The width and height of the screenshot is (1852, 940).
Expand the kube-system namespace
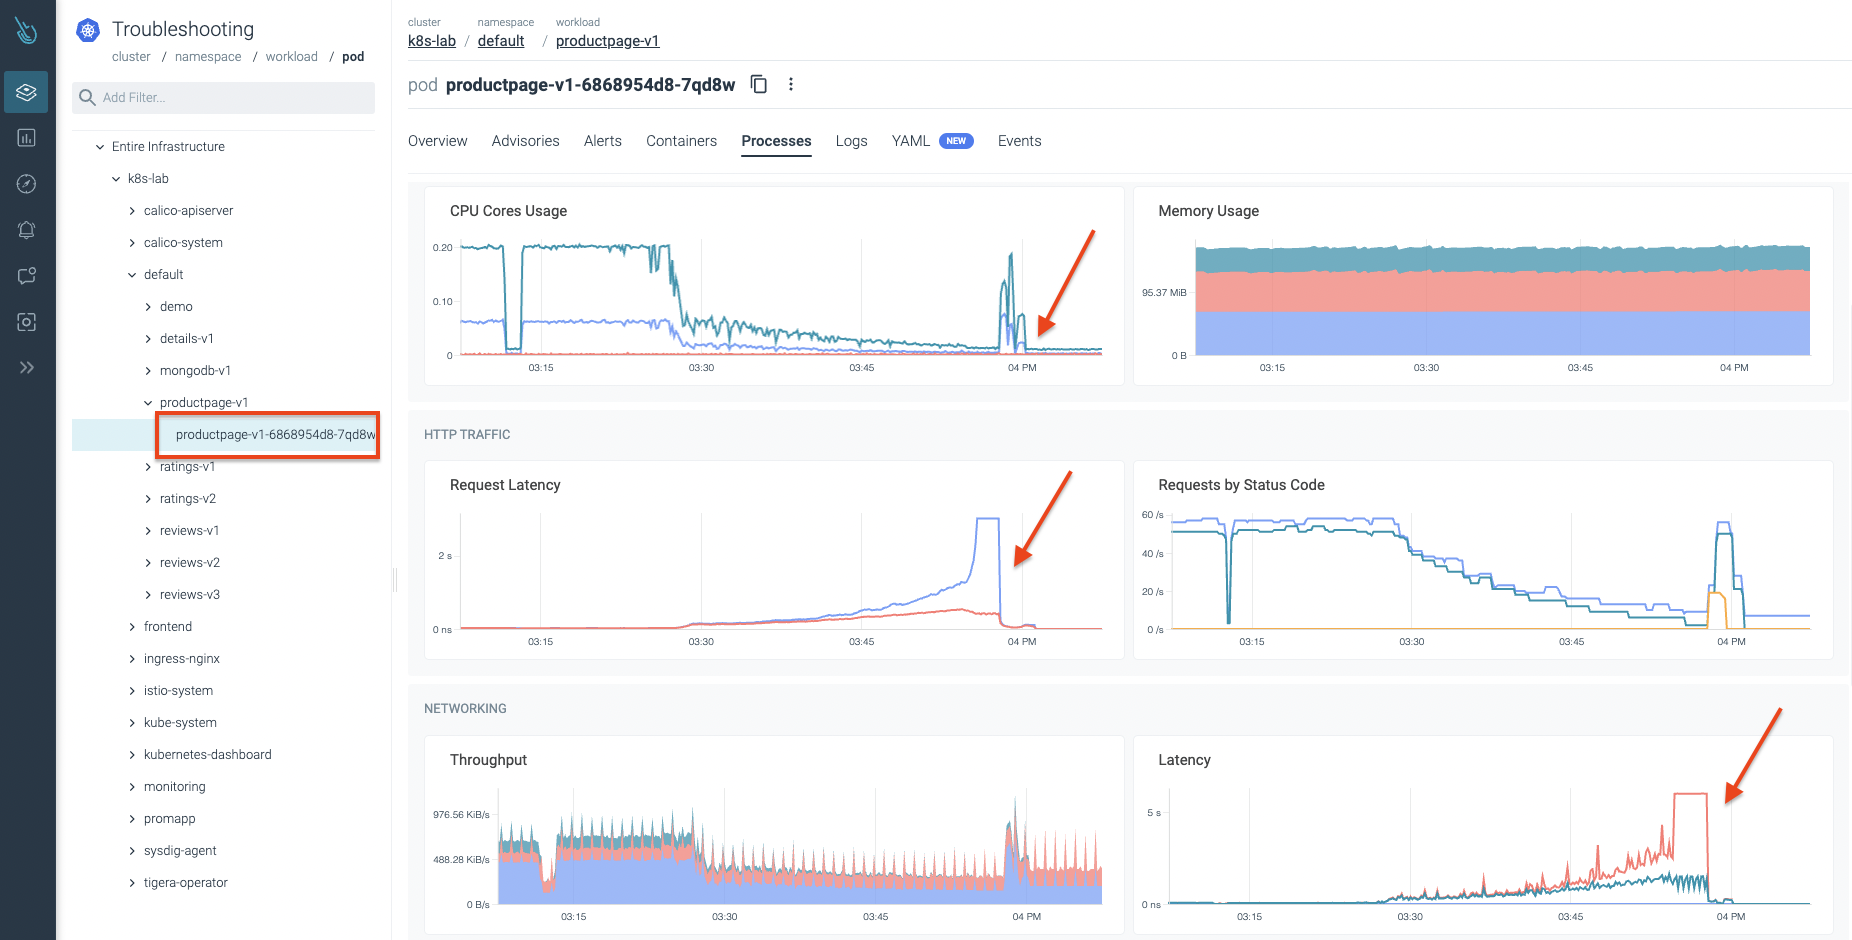(132, 723)
